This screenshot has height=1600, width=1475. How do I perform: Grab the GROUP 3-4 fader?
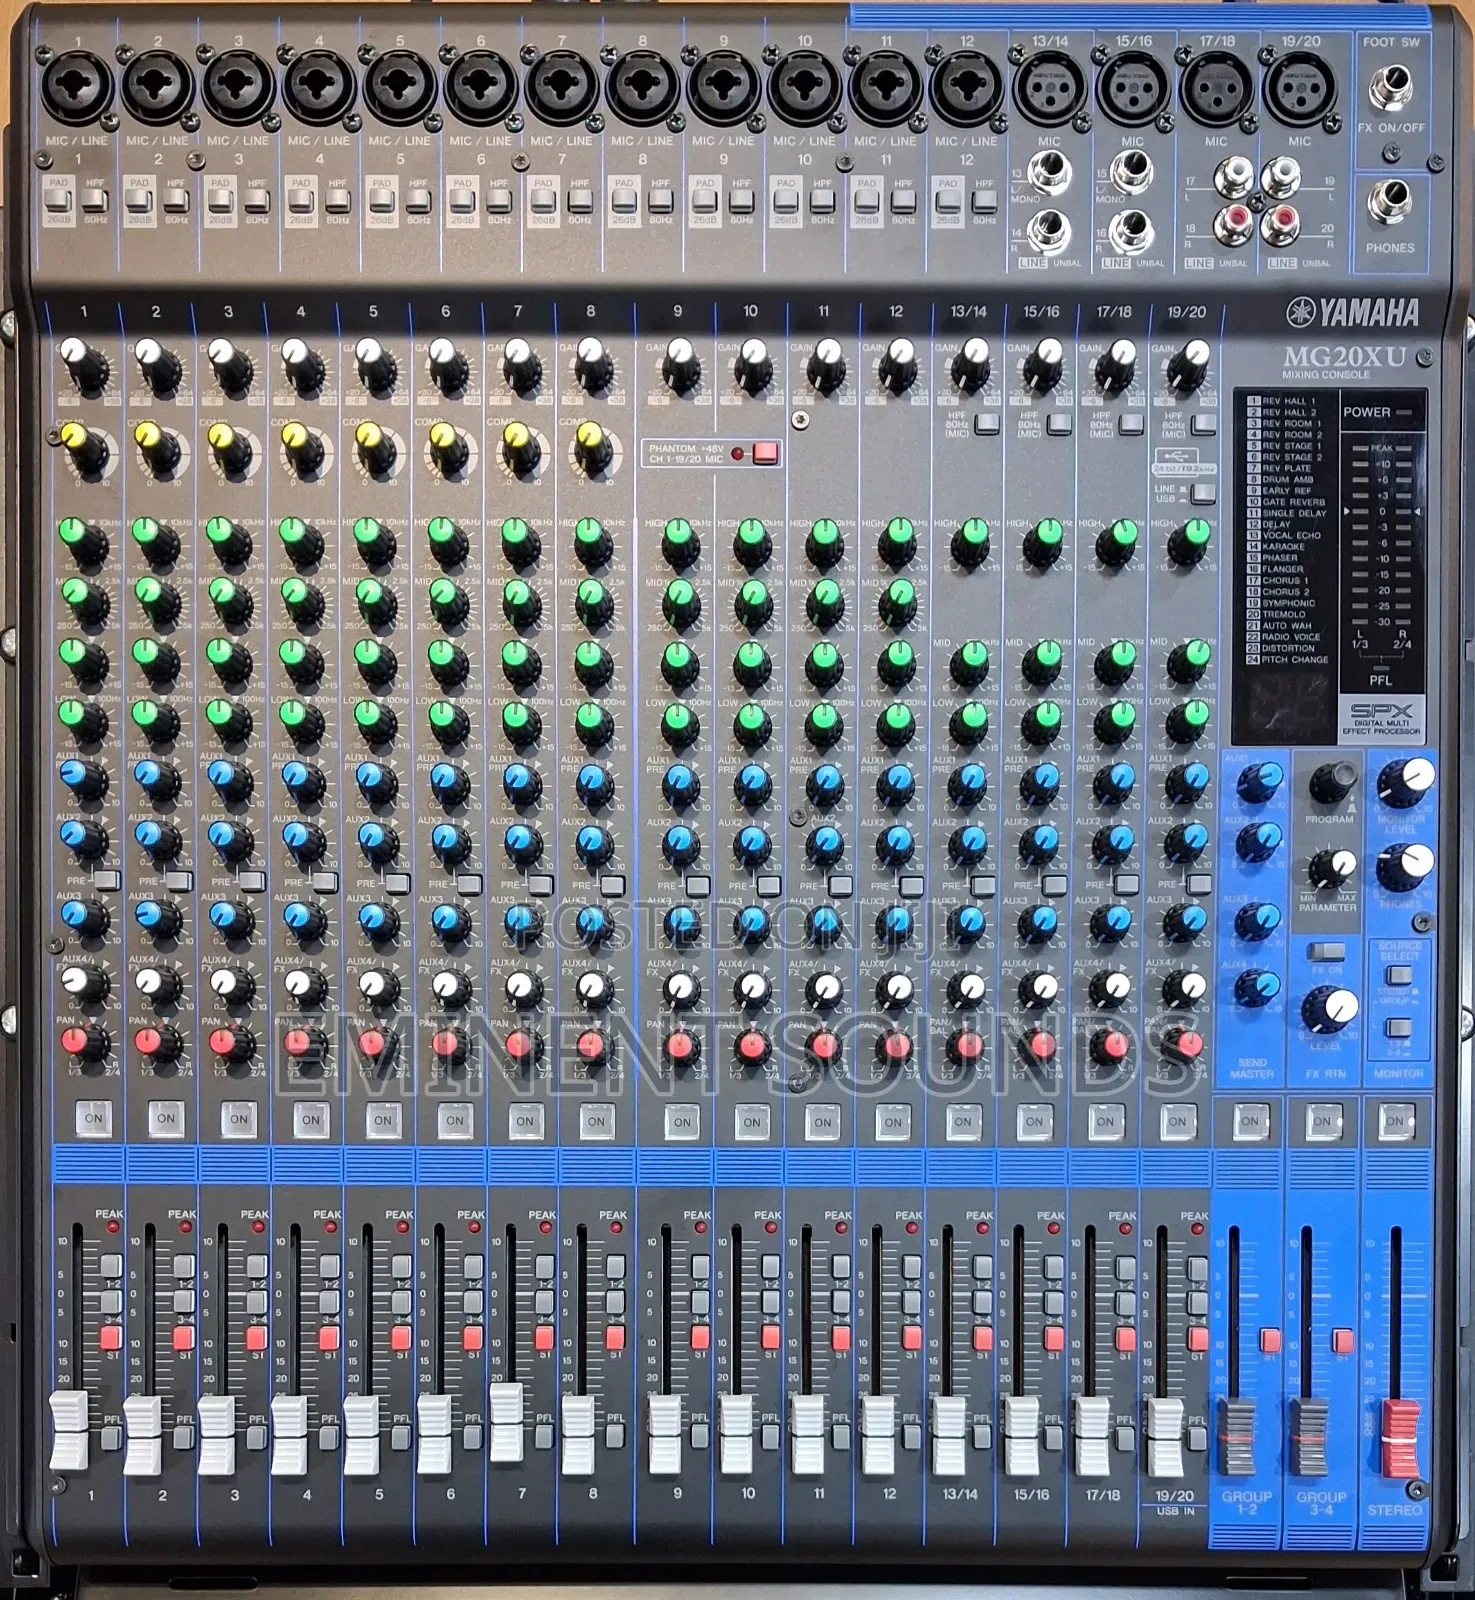pos(1309,1439)
